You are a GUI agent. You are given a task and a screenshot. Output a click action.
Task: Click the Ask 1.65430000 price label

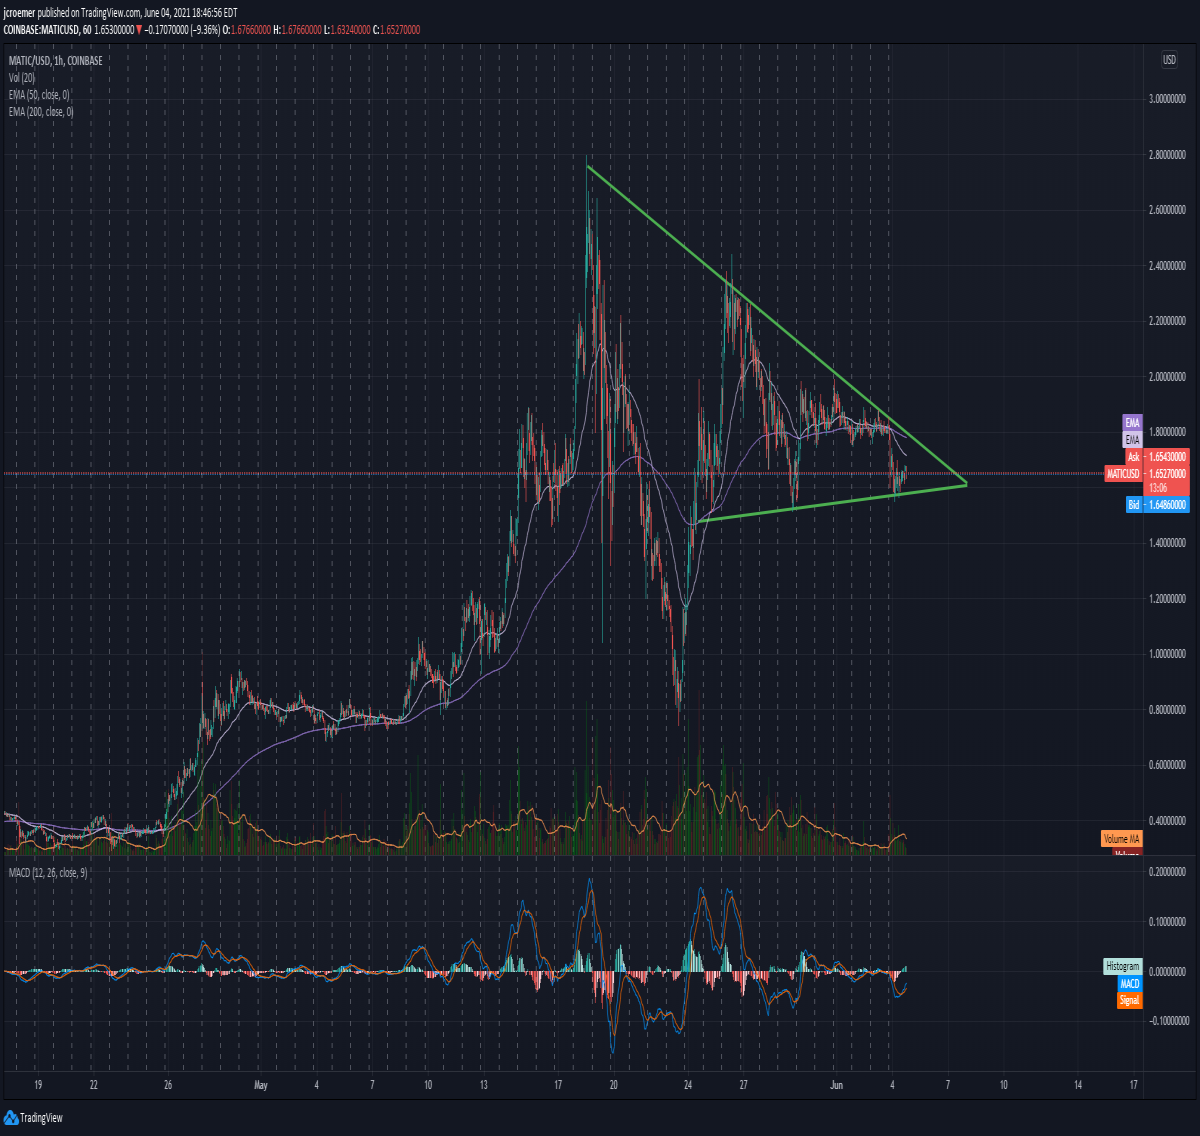pyautogui.click(x=1157, y=456)
